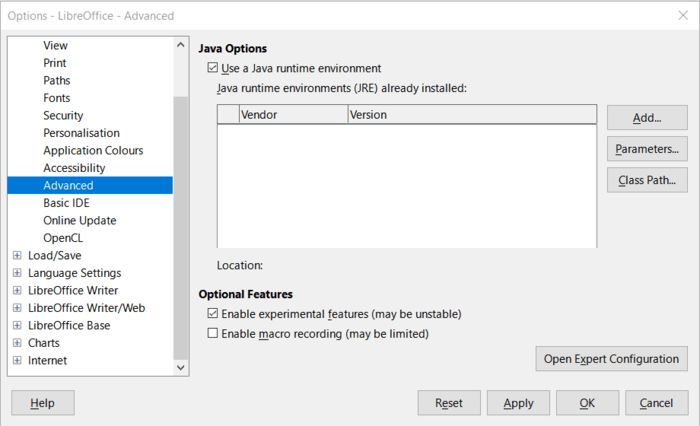Select Print in the options tree

point(54,63)
